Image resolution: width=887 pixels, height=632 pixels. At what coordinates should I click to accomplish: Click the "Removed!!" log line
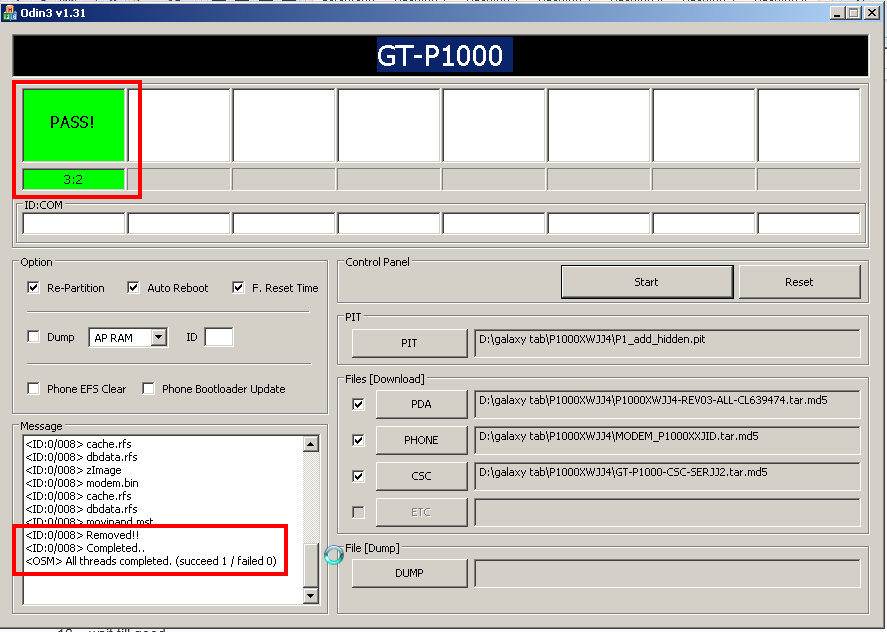click(x=83, y=535)
